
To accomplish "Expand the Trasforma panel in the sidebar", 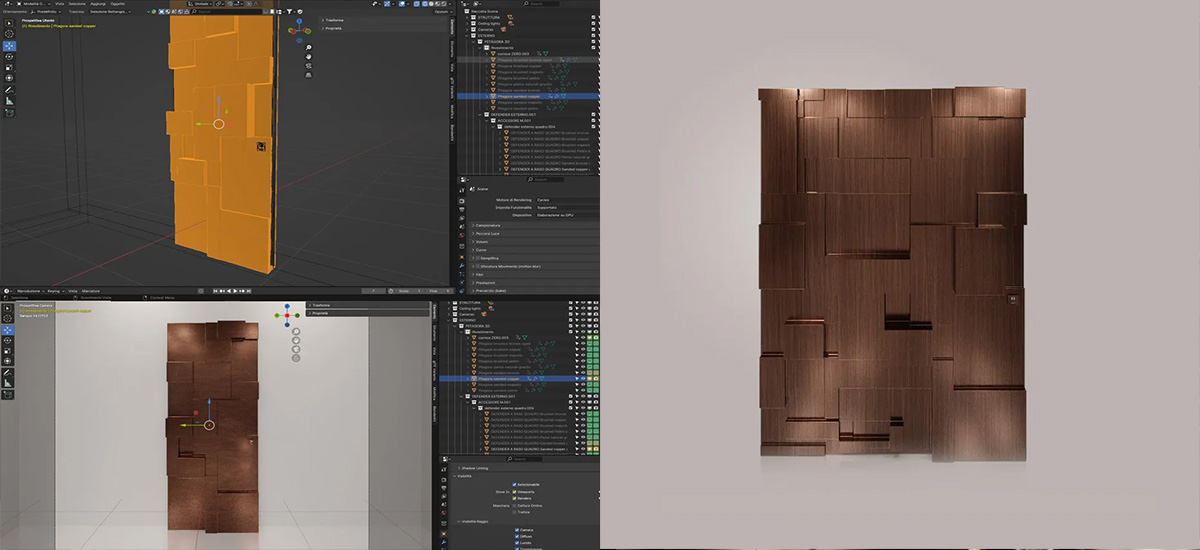I will point(336,20).
